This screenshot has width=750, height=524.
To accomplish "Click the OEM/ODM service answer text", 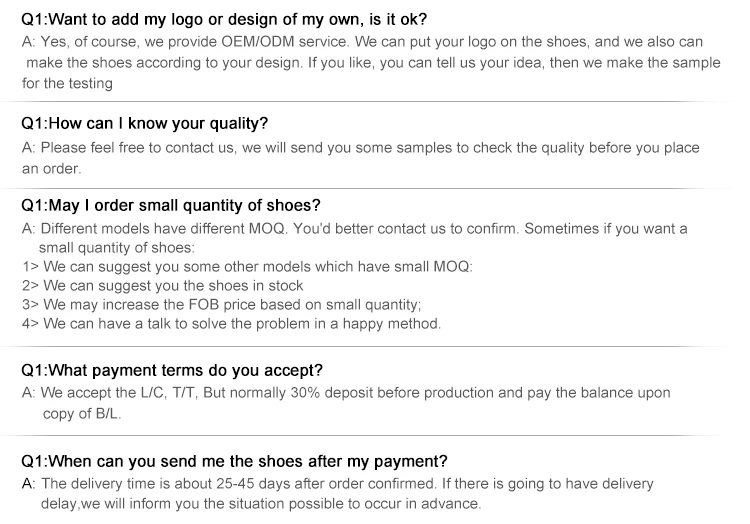I will click(x=361, y=42).
